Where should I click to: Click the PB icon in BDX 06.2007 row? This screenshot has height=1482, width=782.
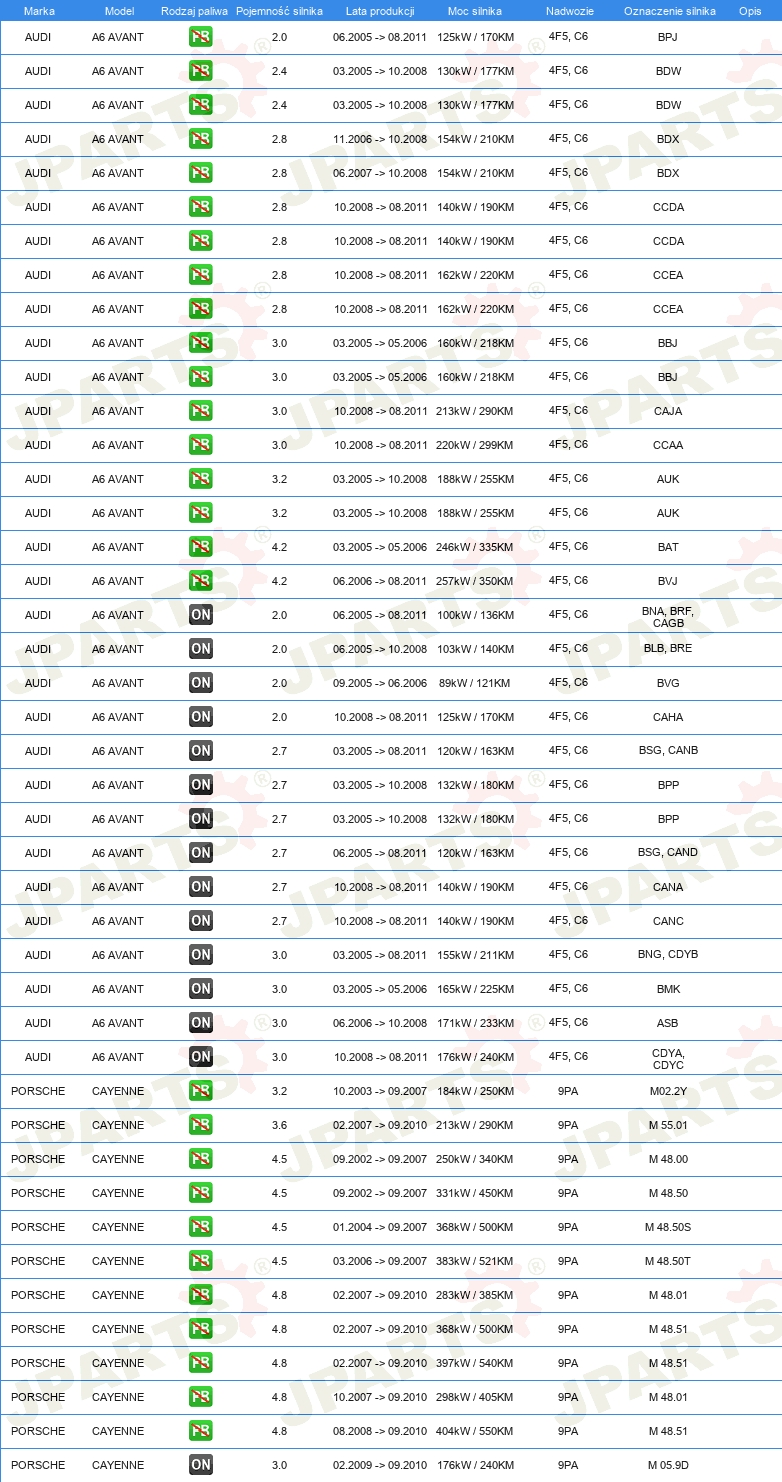click(201, 173)
